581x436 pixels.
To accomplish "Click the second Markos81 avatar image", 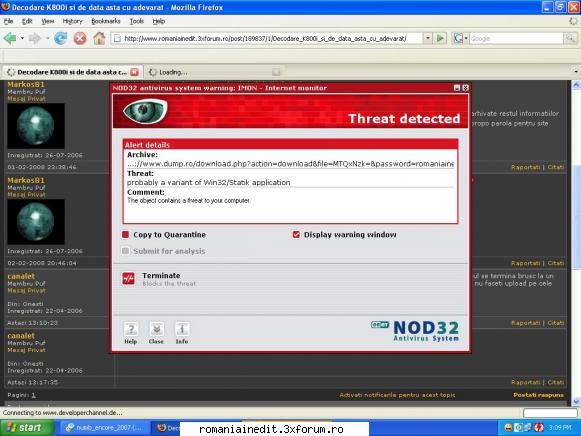I will click(x=36, y=222).
